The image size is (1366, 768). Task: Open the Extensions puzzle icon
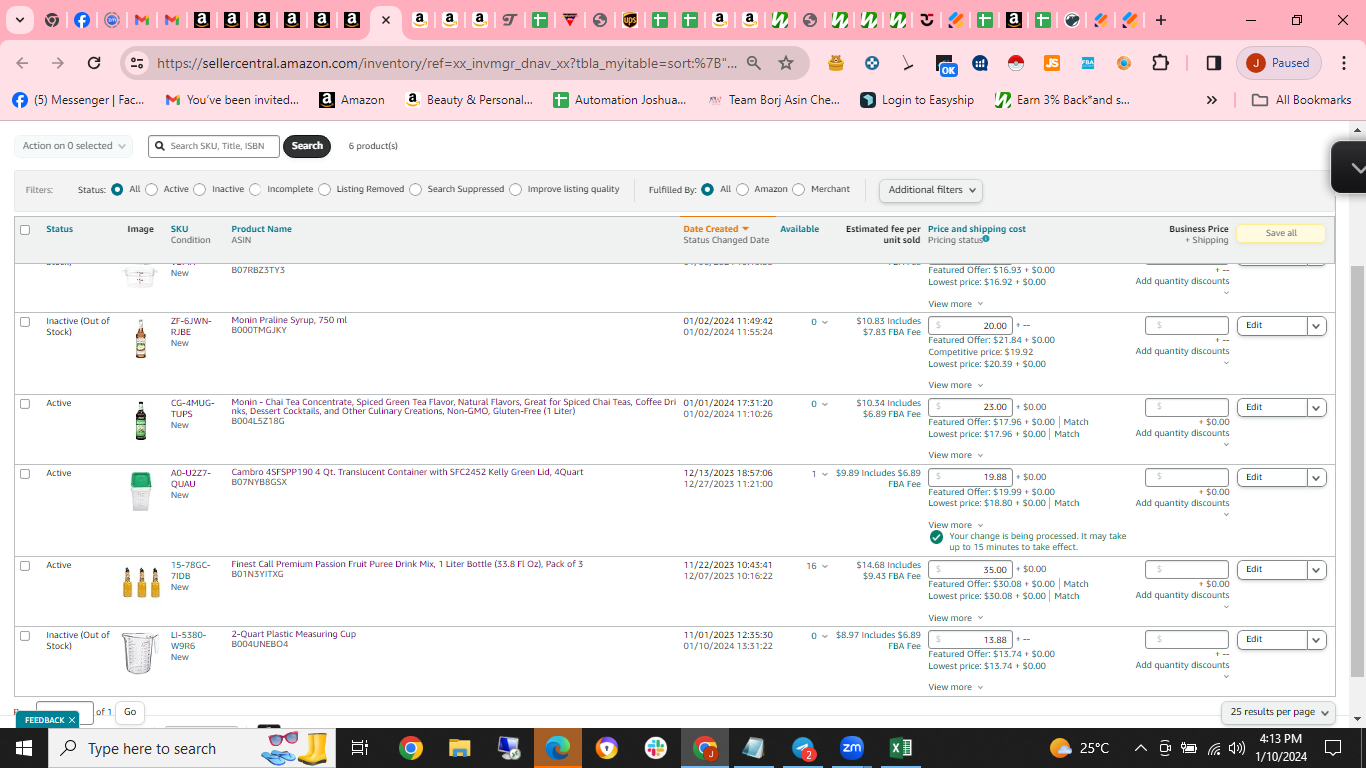coord(1160,63)
